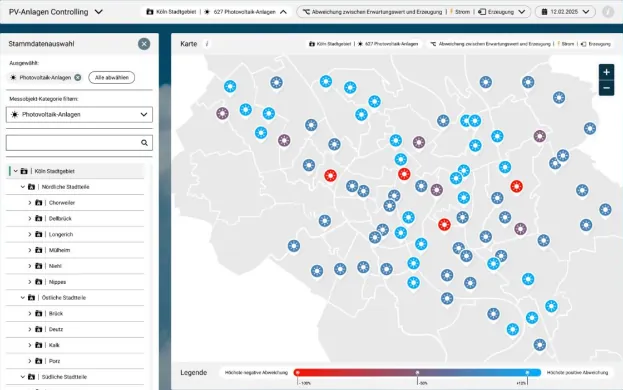Screen dimensions: 624x390
Task: Select the Dellbrück tree entry label
Action: point(60,218)
